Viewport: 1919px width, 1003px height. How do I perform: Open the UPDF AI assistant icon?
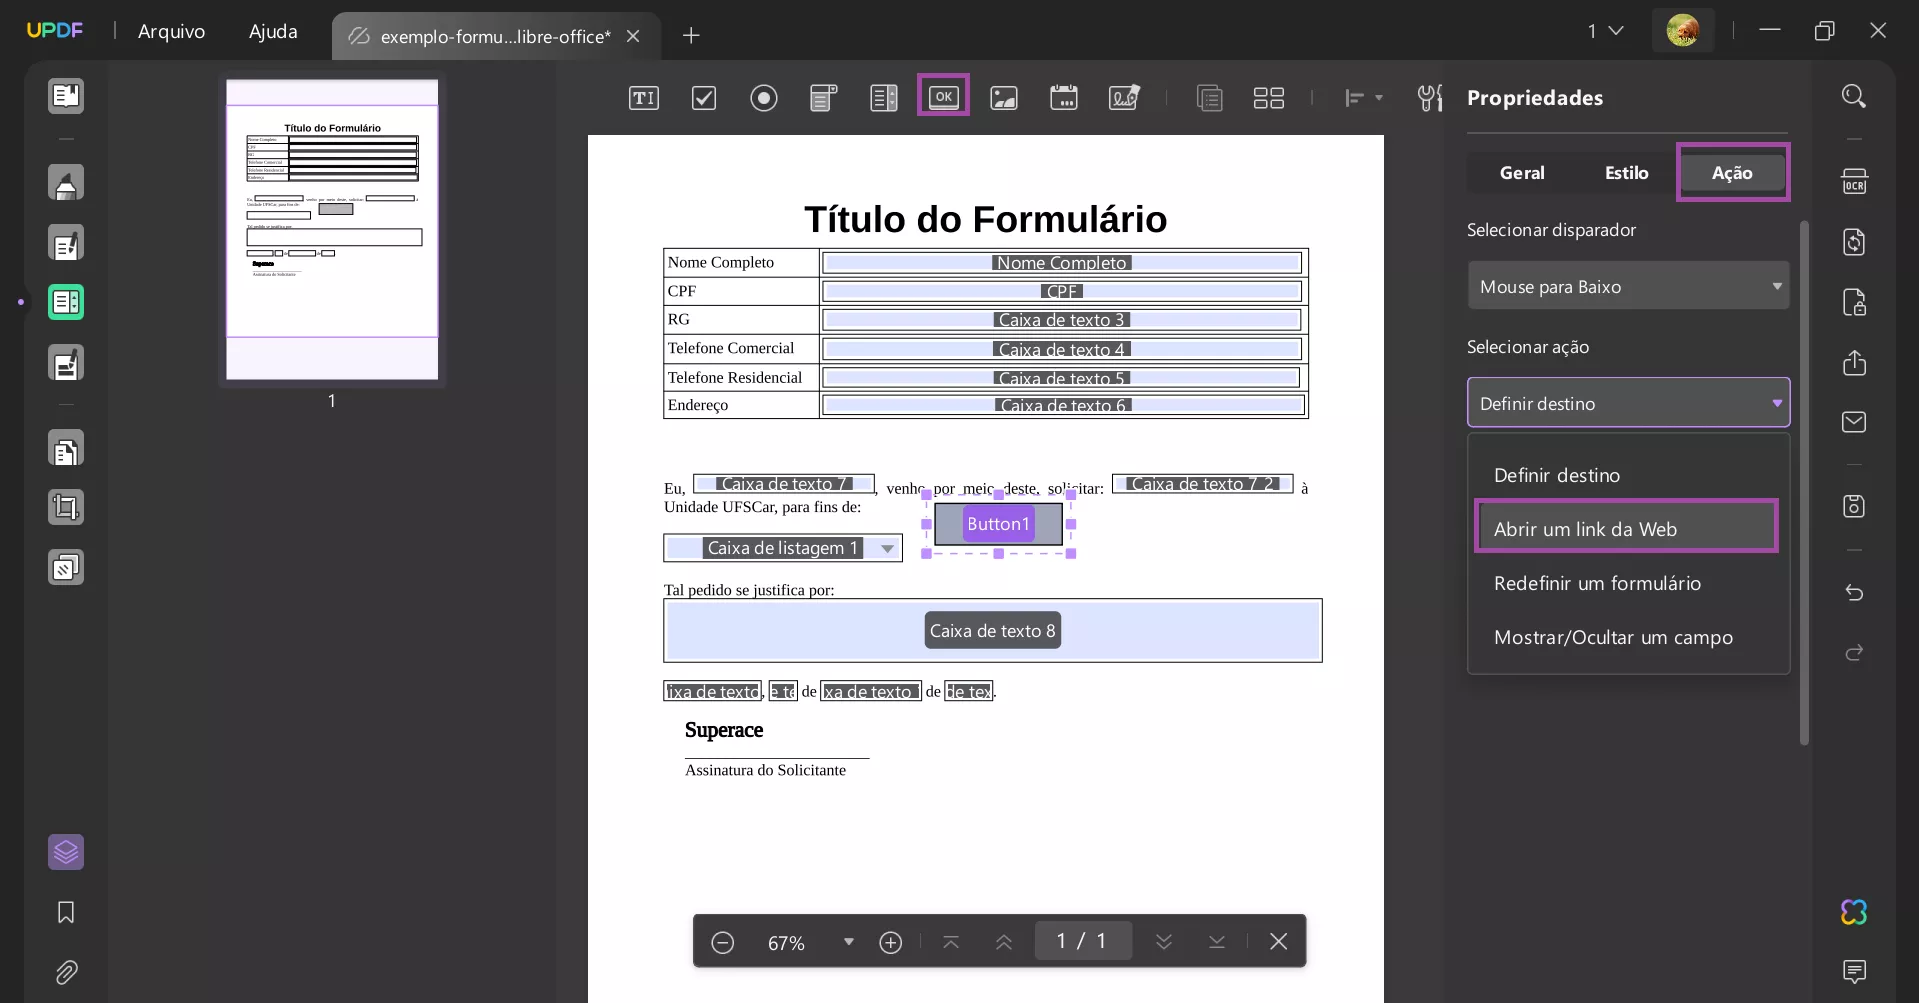[1854, 912]
